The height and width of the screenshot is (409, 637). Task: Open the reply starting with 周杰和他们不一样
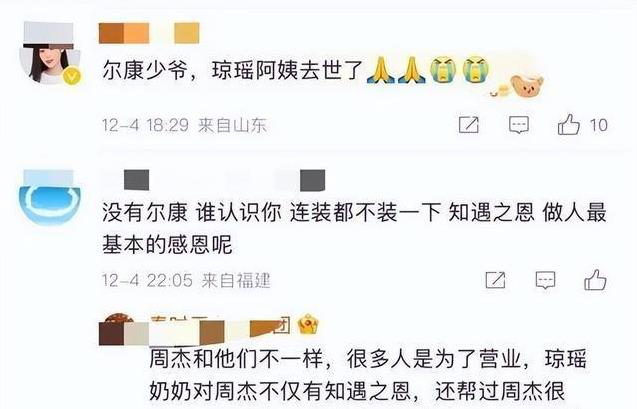click(368, 374)
